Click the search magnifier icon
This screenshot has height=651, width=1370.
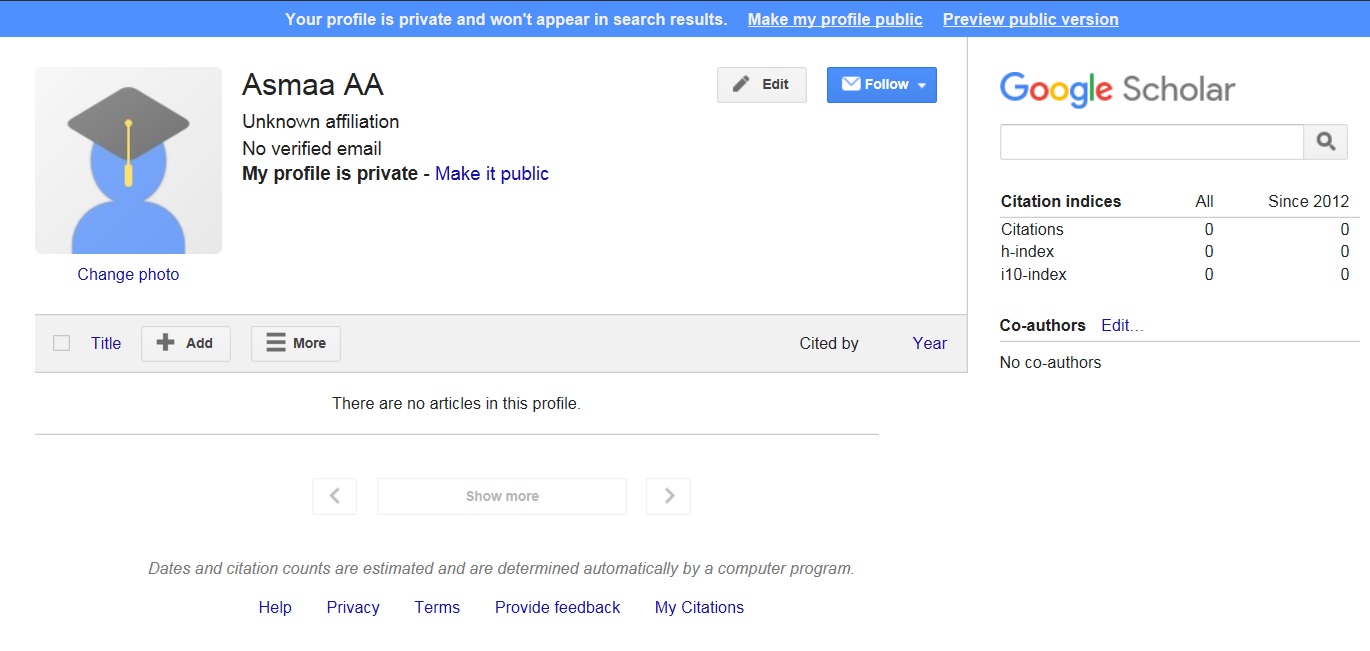click(x=1325, y=141)
